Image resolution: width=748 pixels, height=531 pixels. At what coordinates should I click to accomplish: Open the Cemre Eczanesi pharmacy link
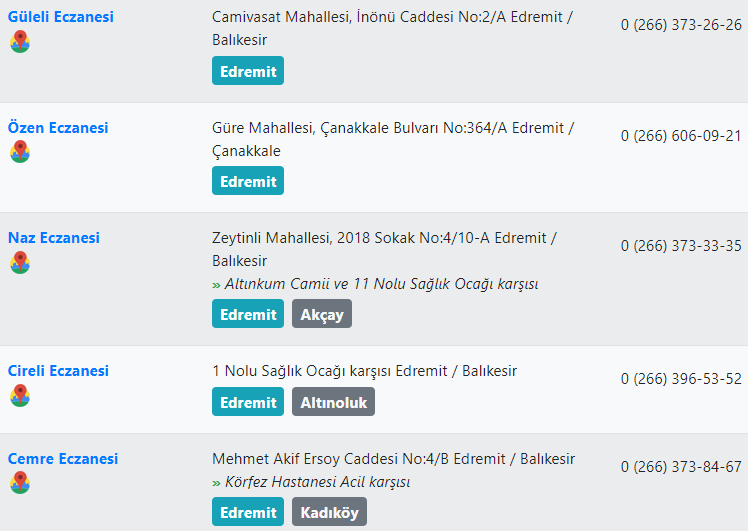coord(63,458)
